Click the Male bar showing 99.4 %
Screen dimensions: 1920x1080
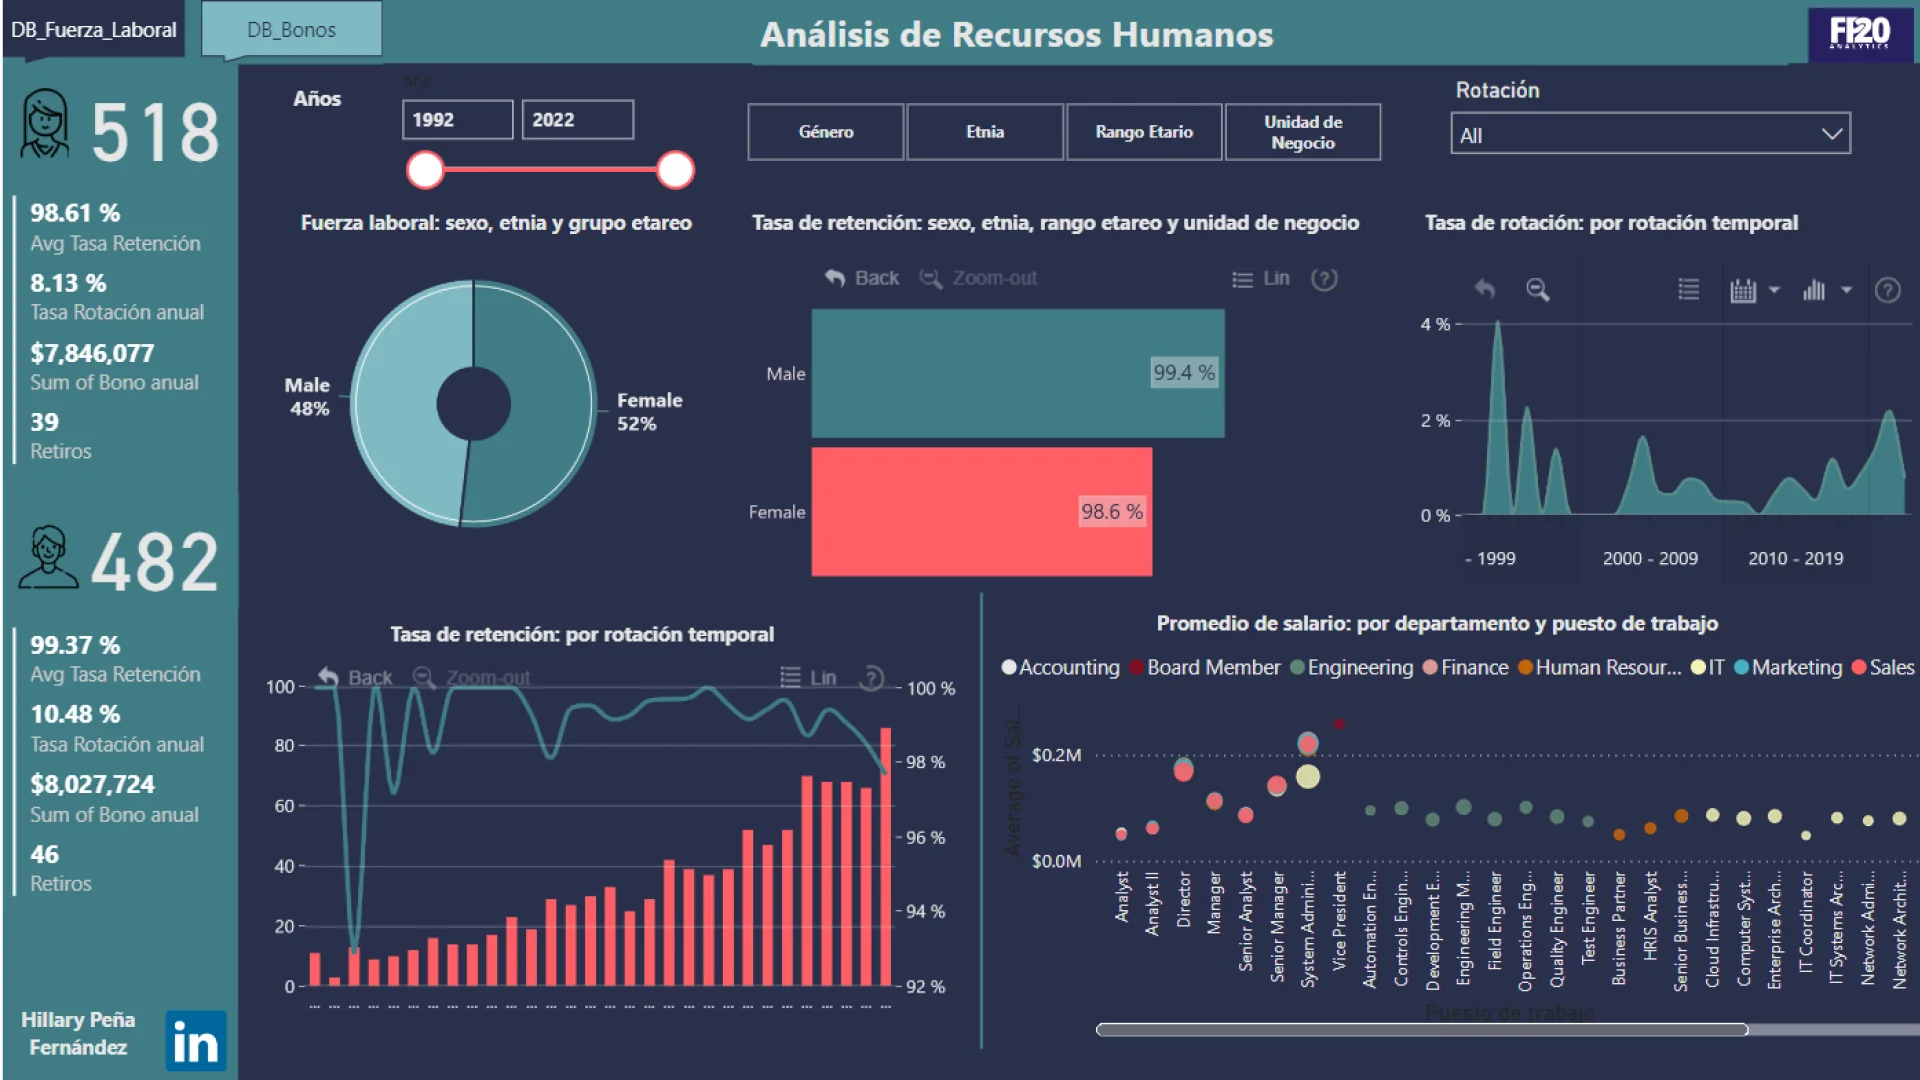1018,373
